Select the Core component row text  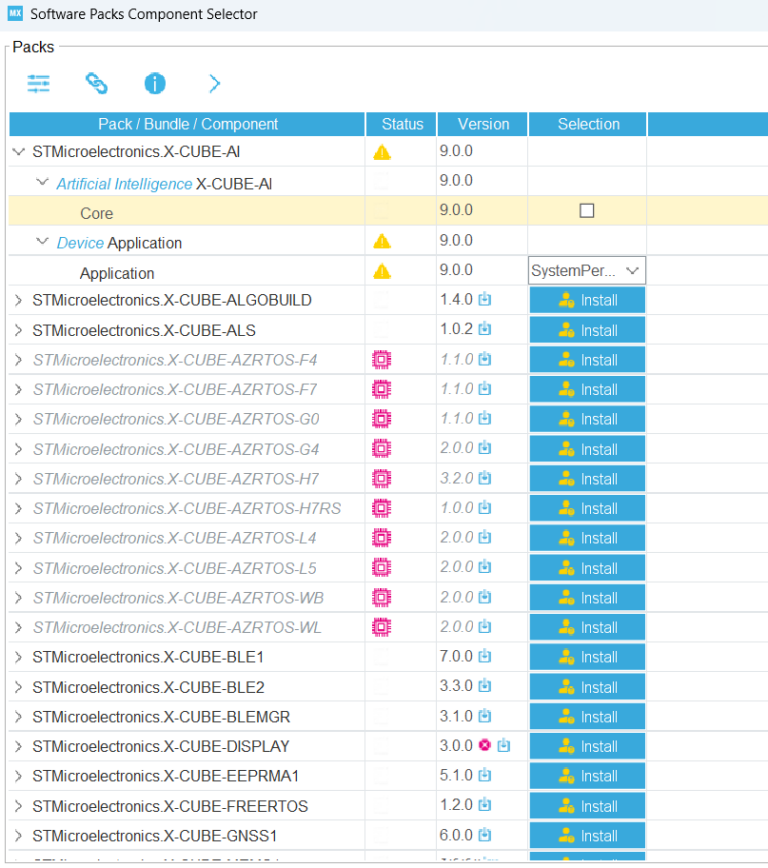pos(96,213)
